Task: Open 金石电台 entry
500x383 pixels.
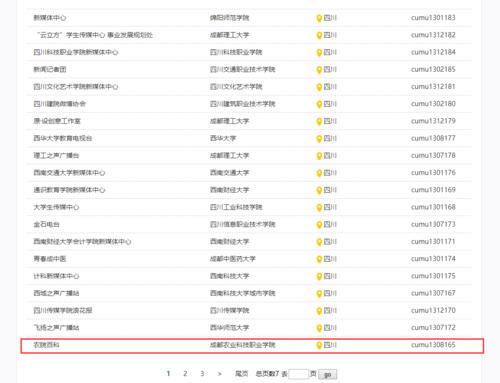Action: point(46,224)
